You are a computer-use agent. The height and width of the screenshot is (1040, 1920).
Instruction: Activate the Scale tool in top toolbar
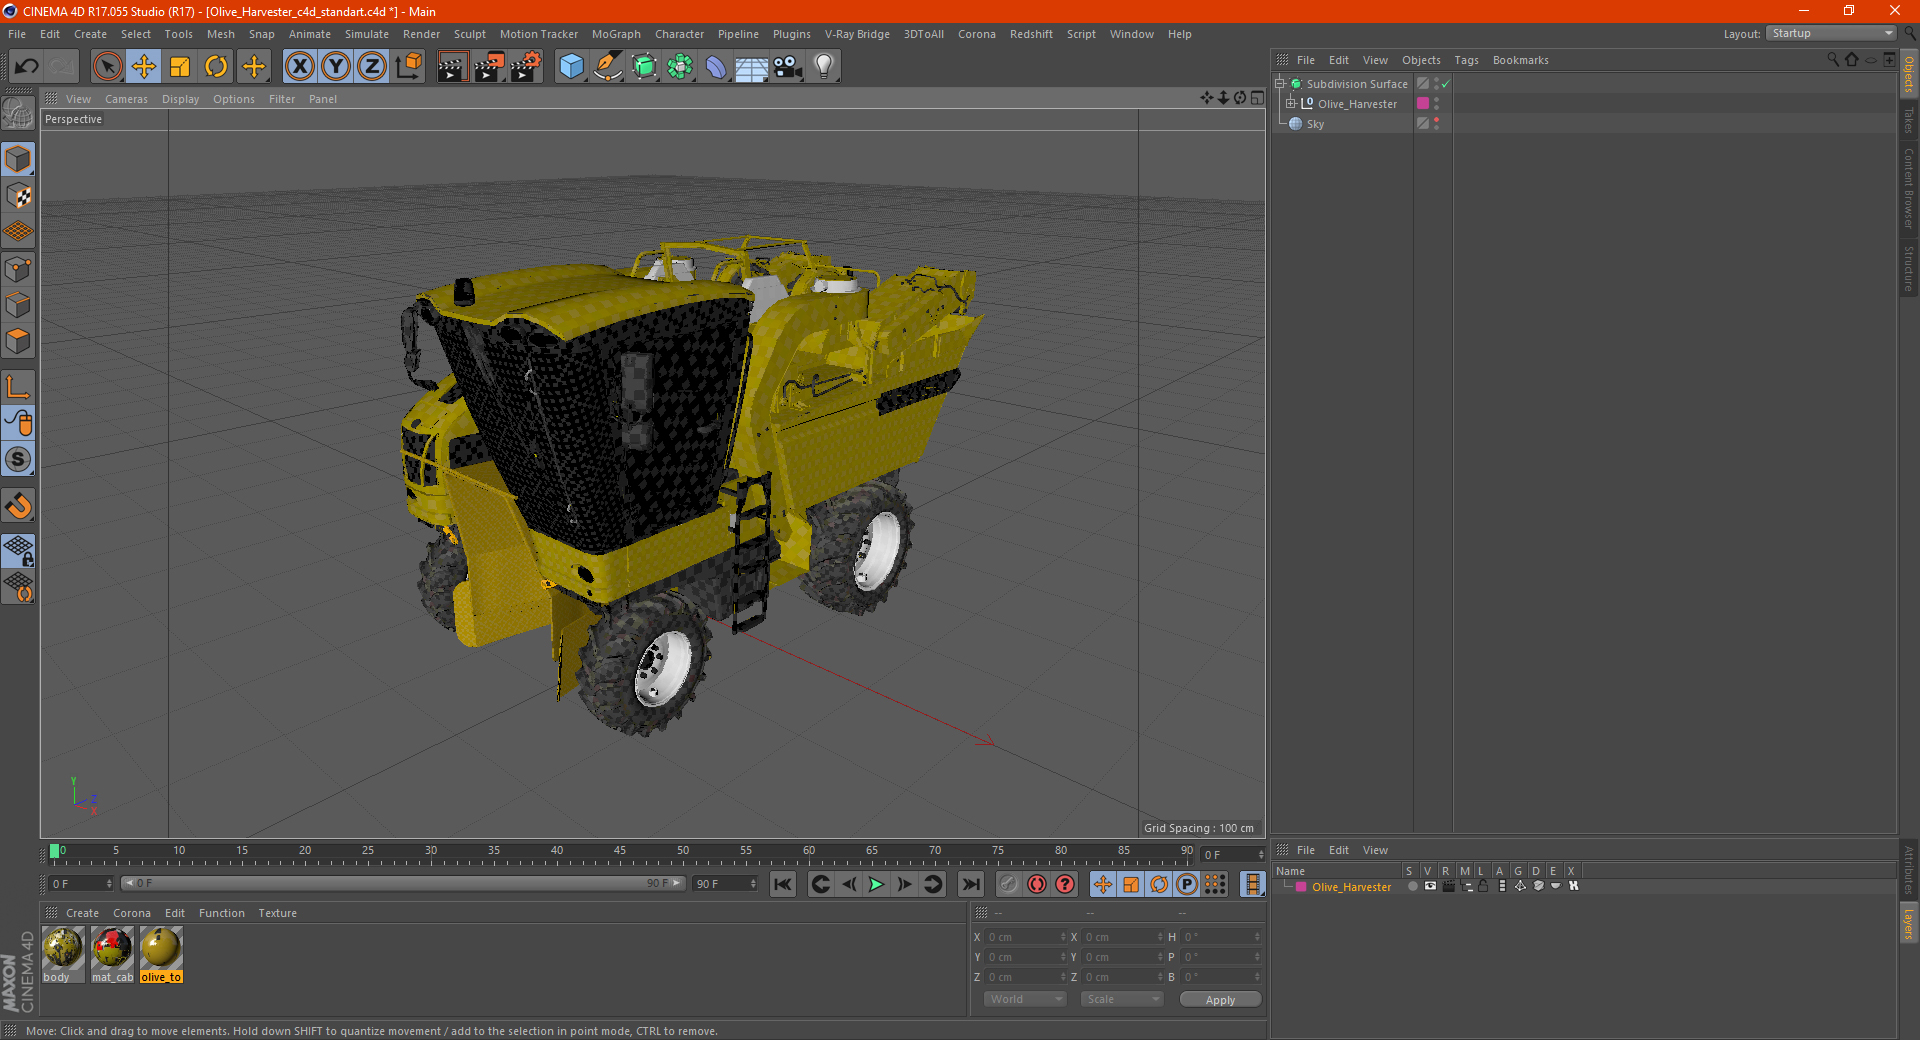tap(180, 67)
